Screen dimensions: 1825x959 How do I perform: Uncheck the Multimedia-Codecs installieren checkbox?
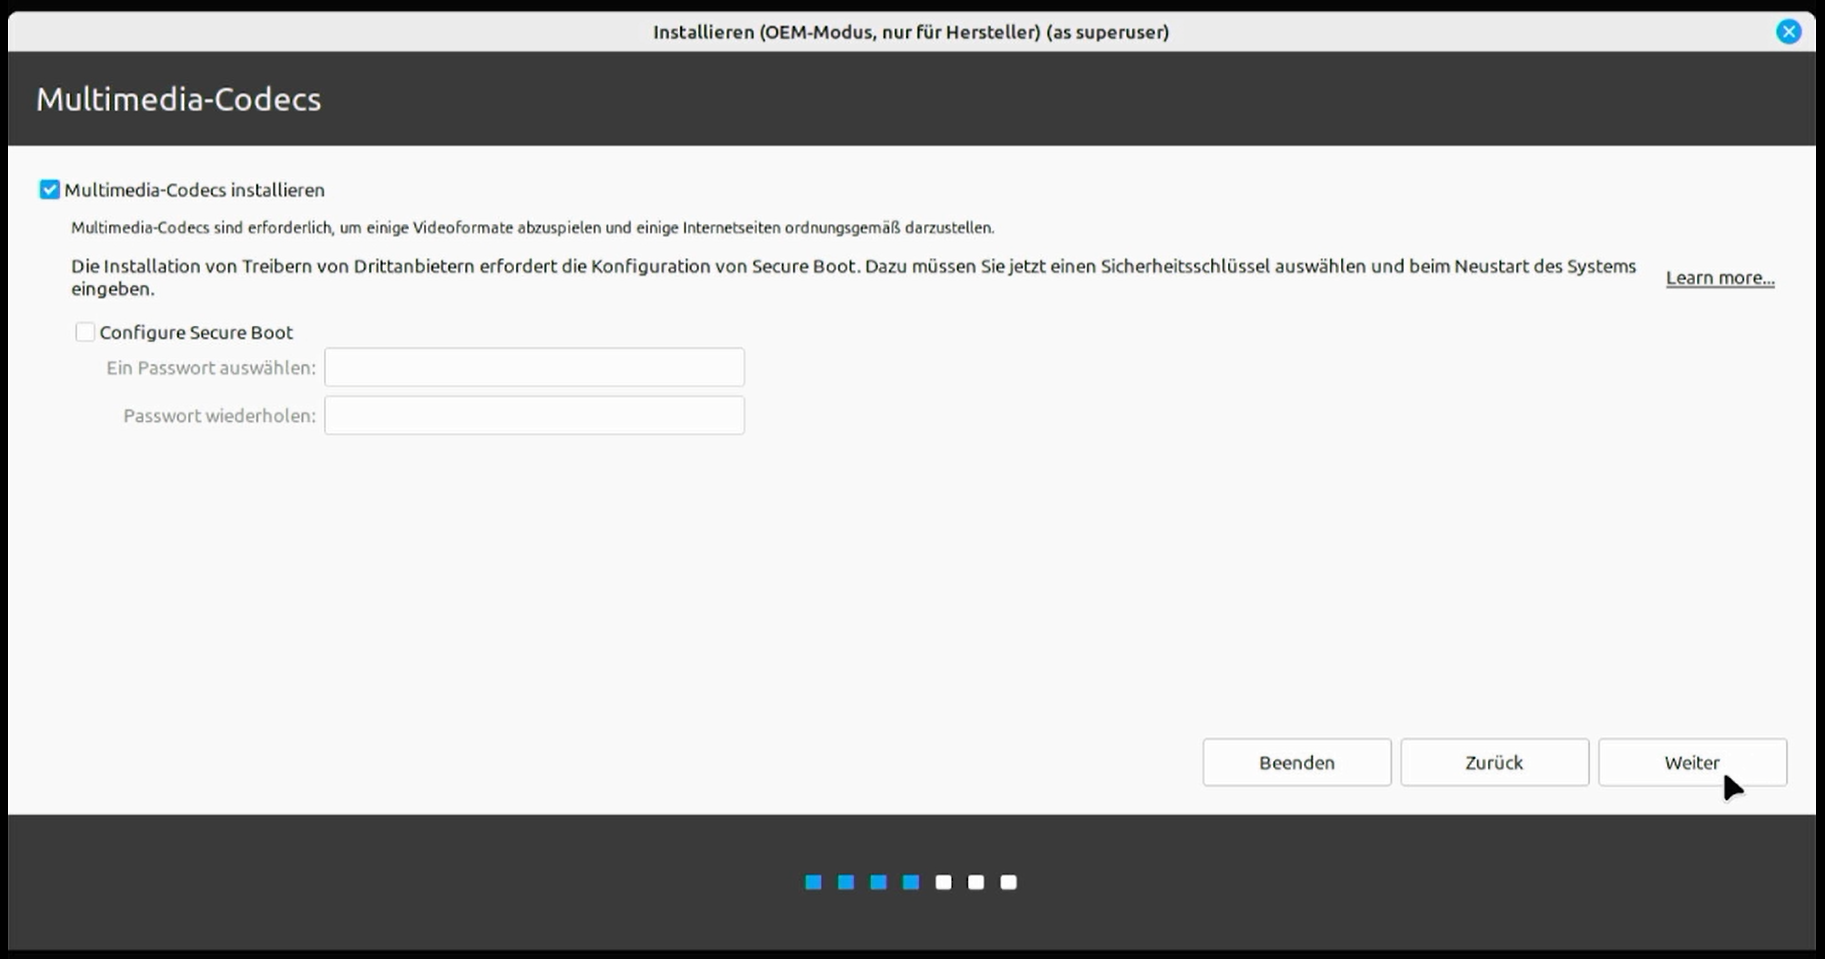pyautogui.click(x=50, y=190)
